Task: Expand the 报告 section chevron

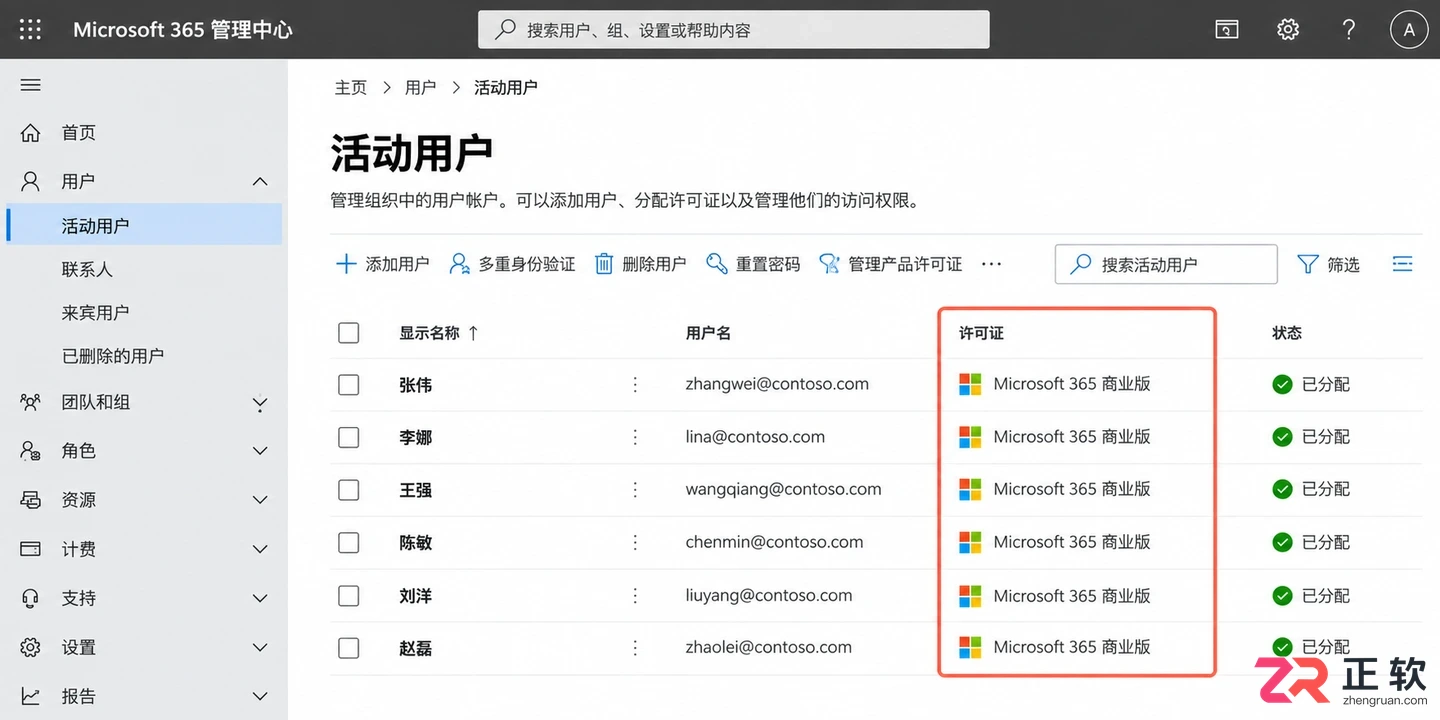Action: click(260, 696)
